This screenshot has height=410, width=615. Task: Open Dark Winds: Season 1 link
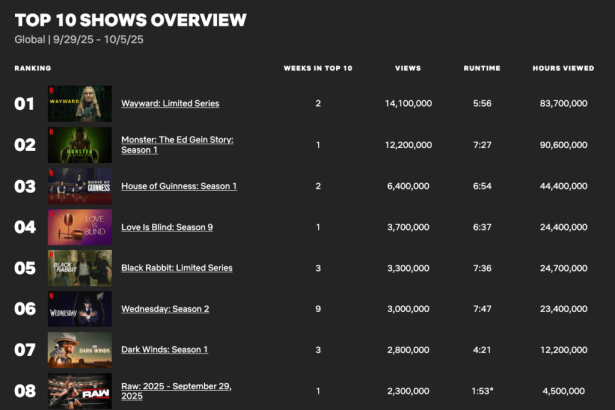pos(164,350)
